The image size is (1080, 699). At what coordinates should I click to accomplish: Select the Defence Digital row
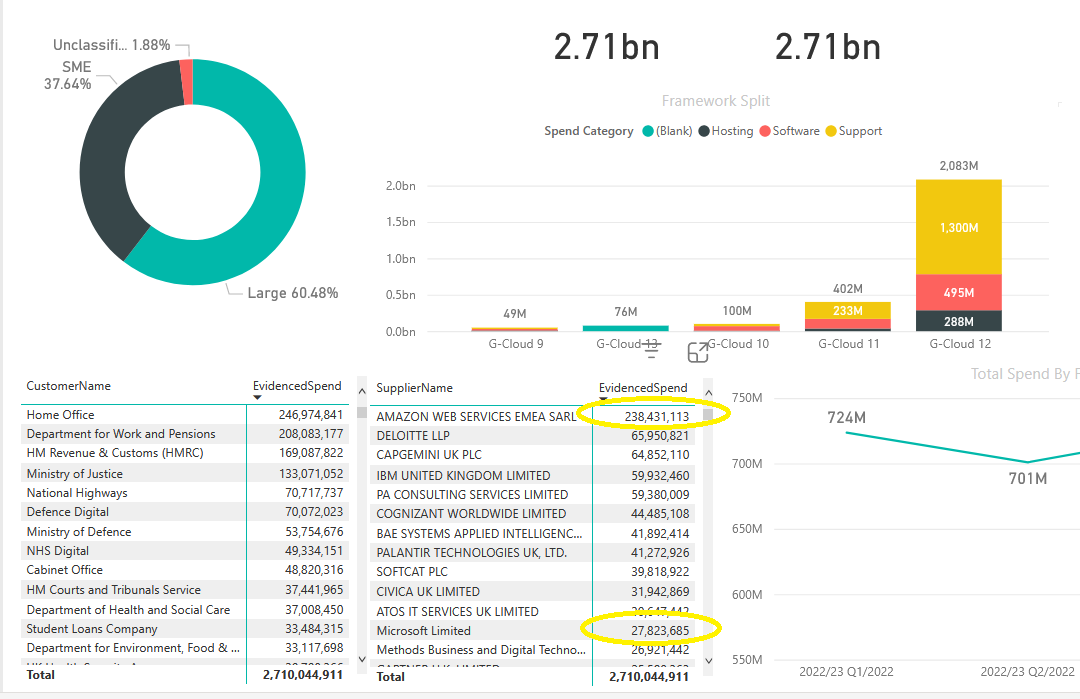[x=185, y=512]
